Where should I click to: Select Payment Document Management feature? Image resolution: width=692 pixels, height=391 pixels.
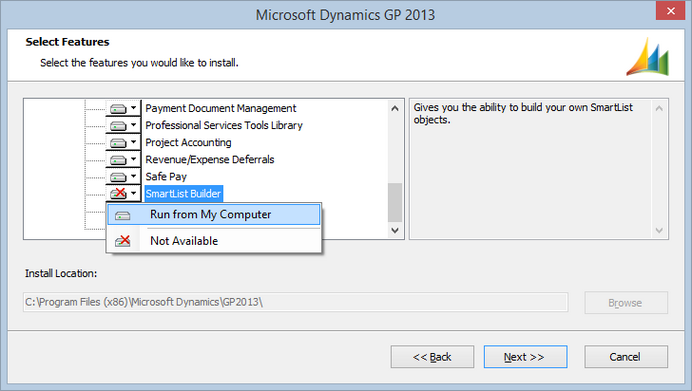(221, 108)
